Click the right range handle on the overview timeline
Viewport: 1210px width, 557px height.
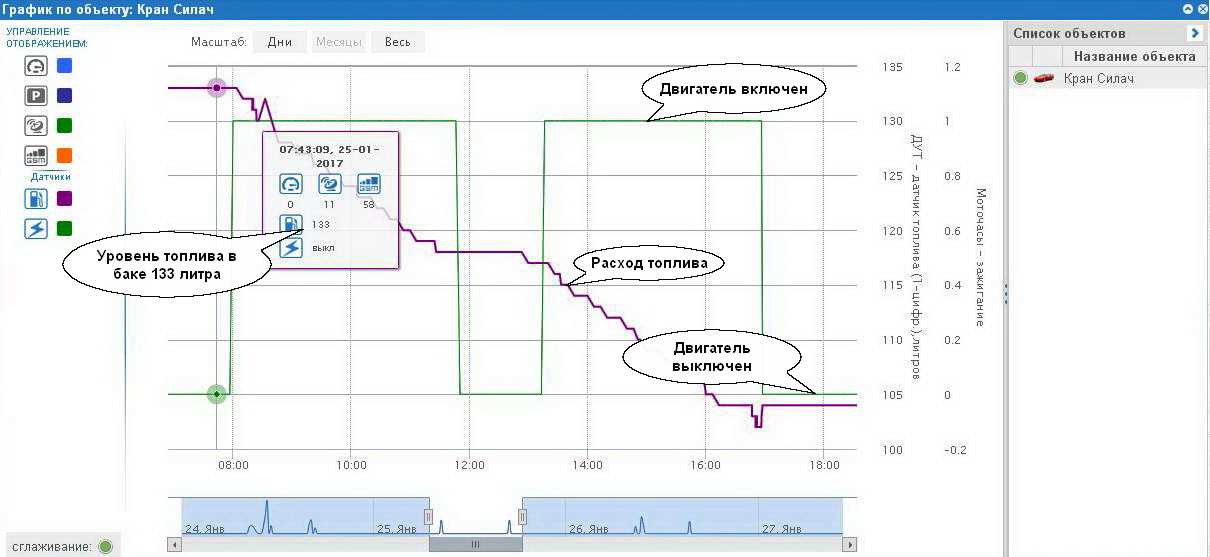coord(522,516)
